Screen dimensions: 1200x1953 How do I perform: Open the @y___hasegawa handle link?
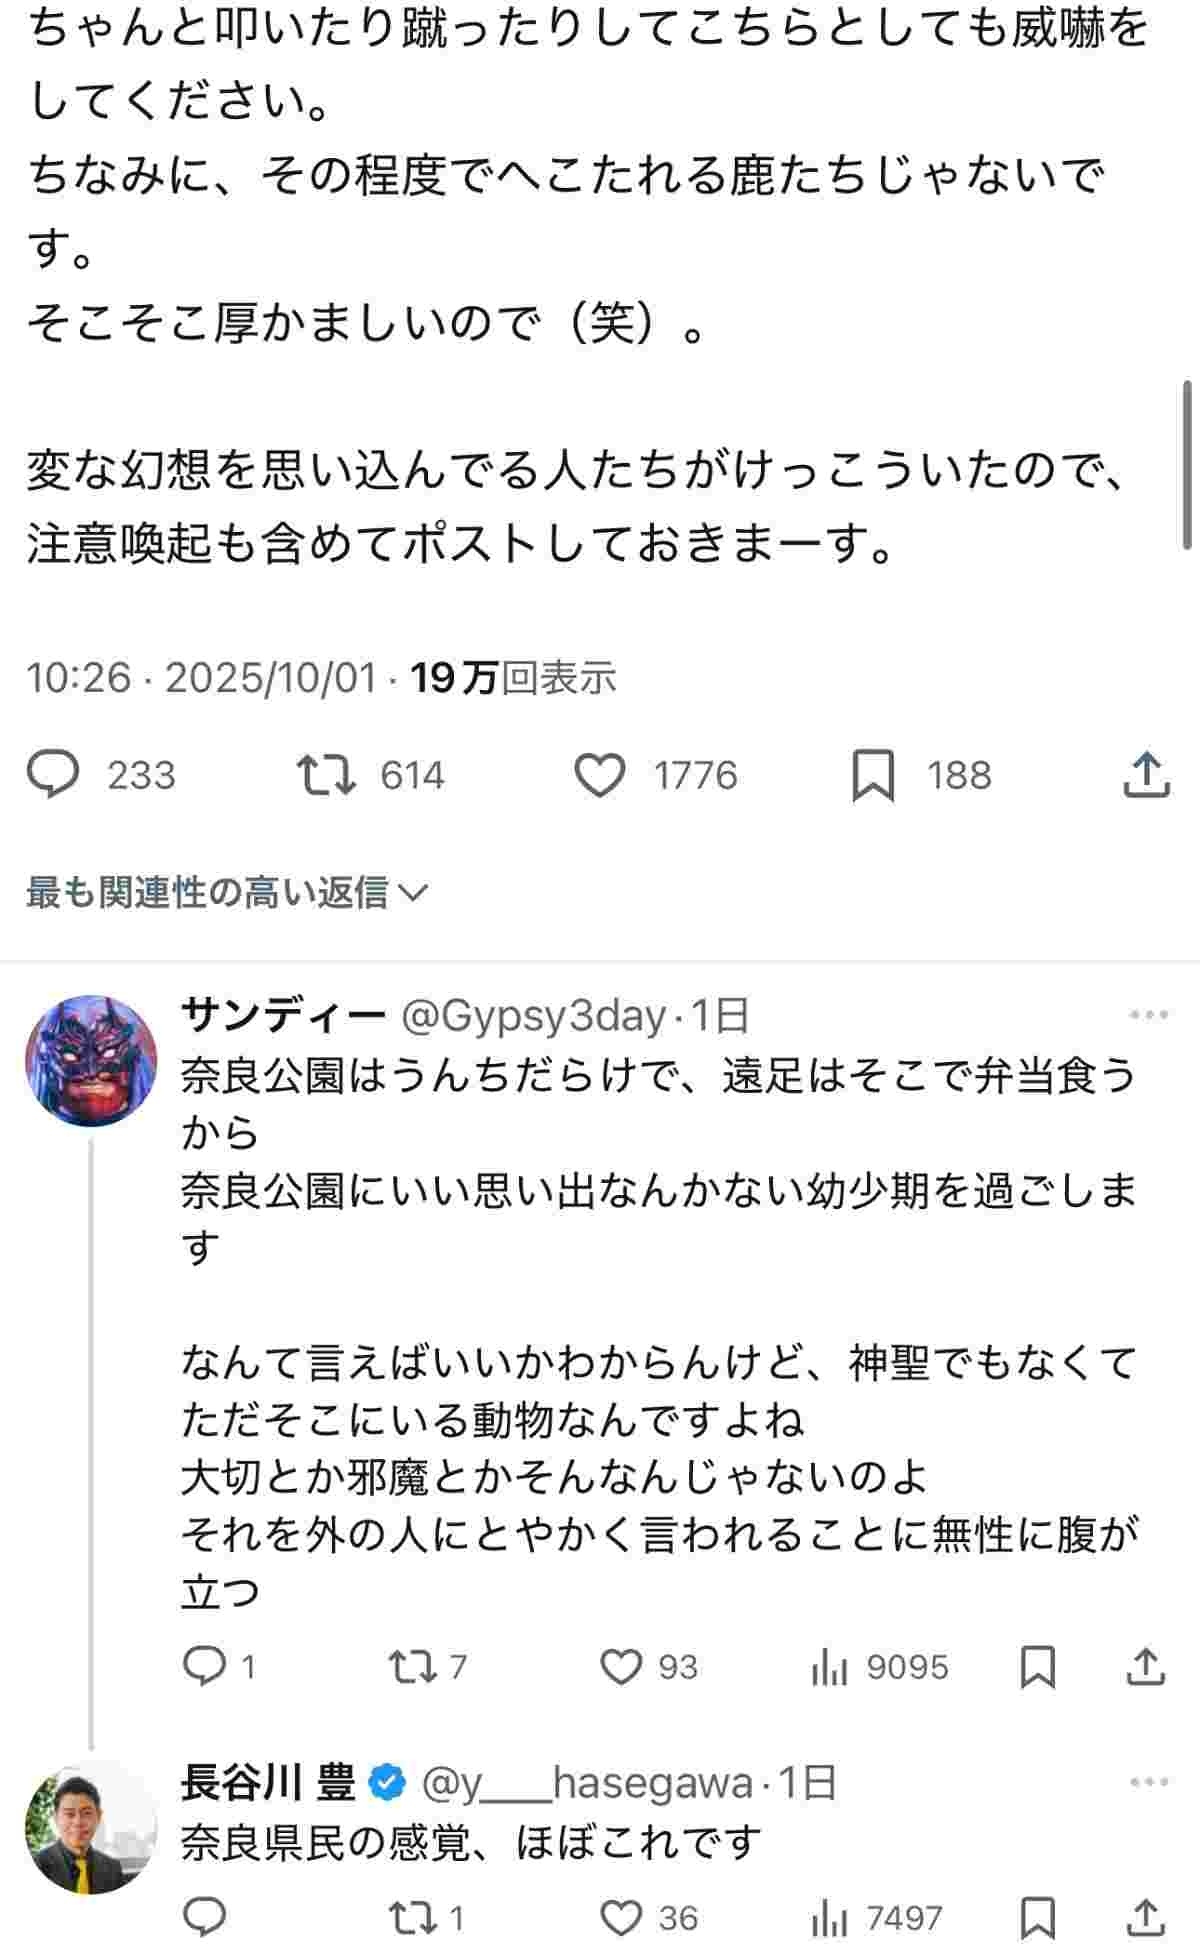point(587,1782)
